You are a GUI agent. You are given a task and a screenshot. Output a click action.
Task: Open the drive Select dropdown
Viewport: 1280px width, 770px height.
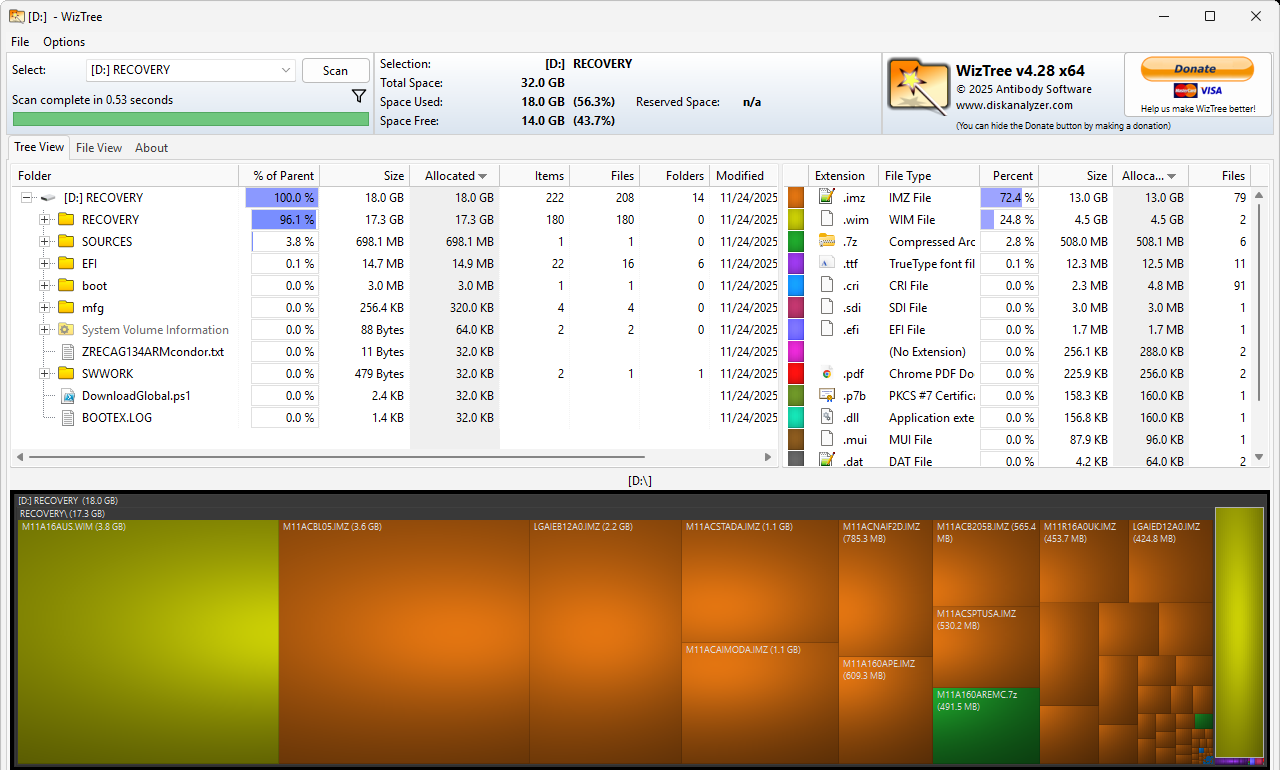pos(285,70)
